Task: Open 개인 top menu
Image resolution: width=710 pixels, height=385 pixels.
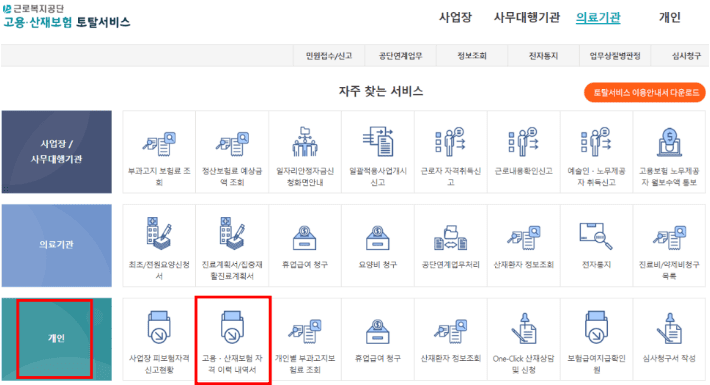Action: tap(670, 18)
